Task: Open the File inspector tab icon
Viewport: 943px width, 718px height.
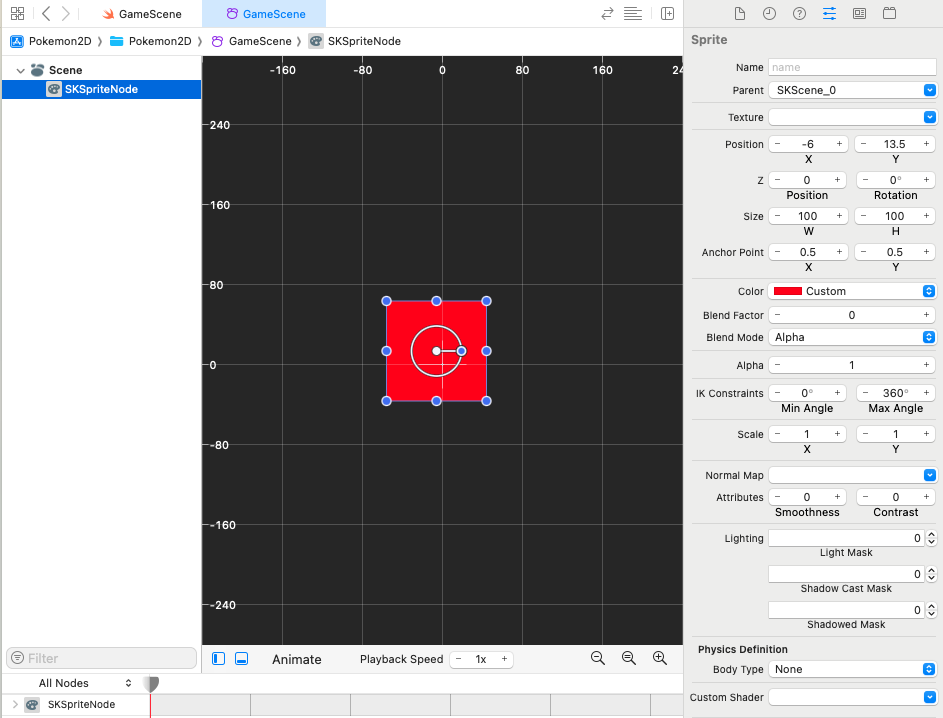Action: 740,14
